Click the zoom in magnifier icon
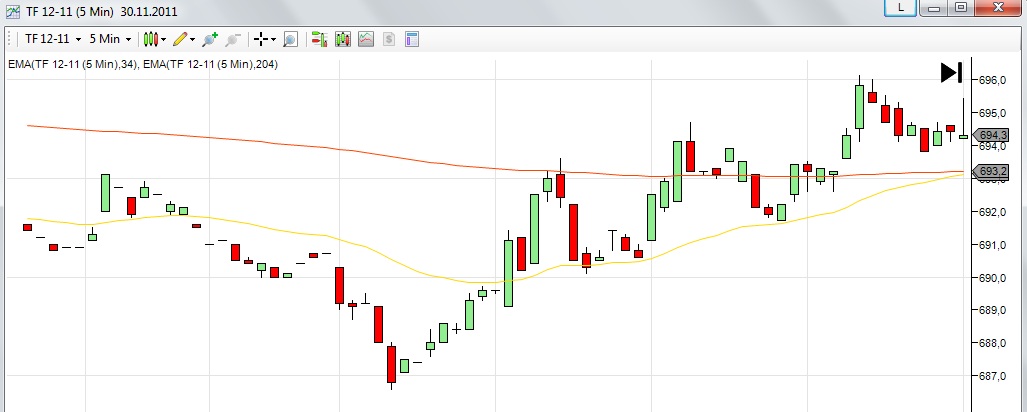Image resolution: width=1027 pixels, height=412 pixels. (210, 39)
